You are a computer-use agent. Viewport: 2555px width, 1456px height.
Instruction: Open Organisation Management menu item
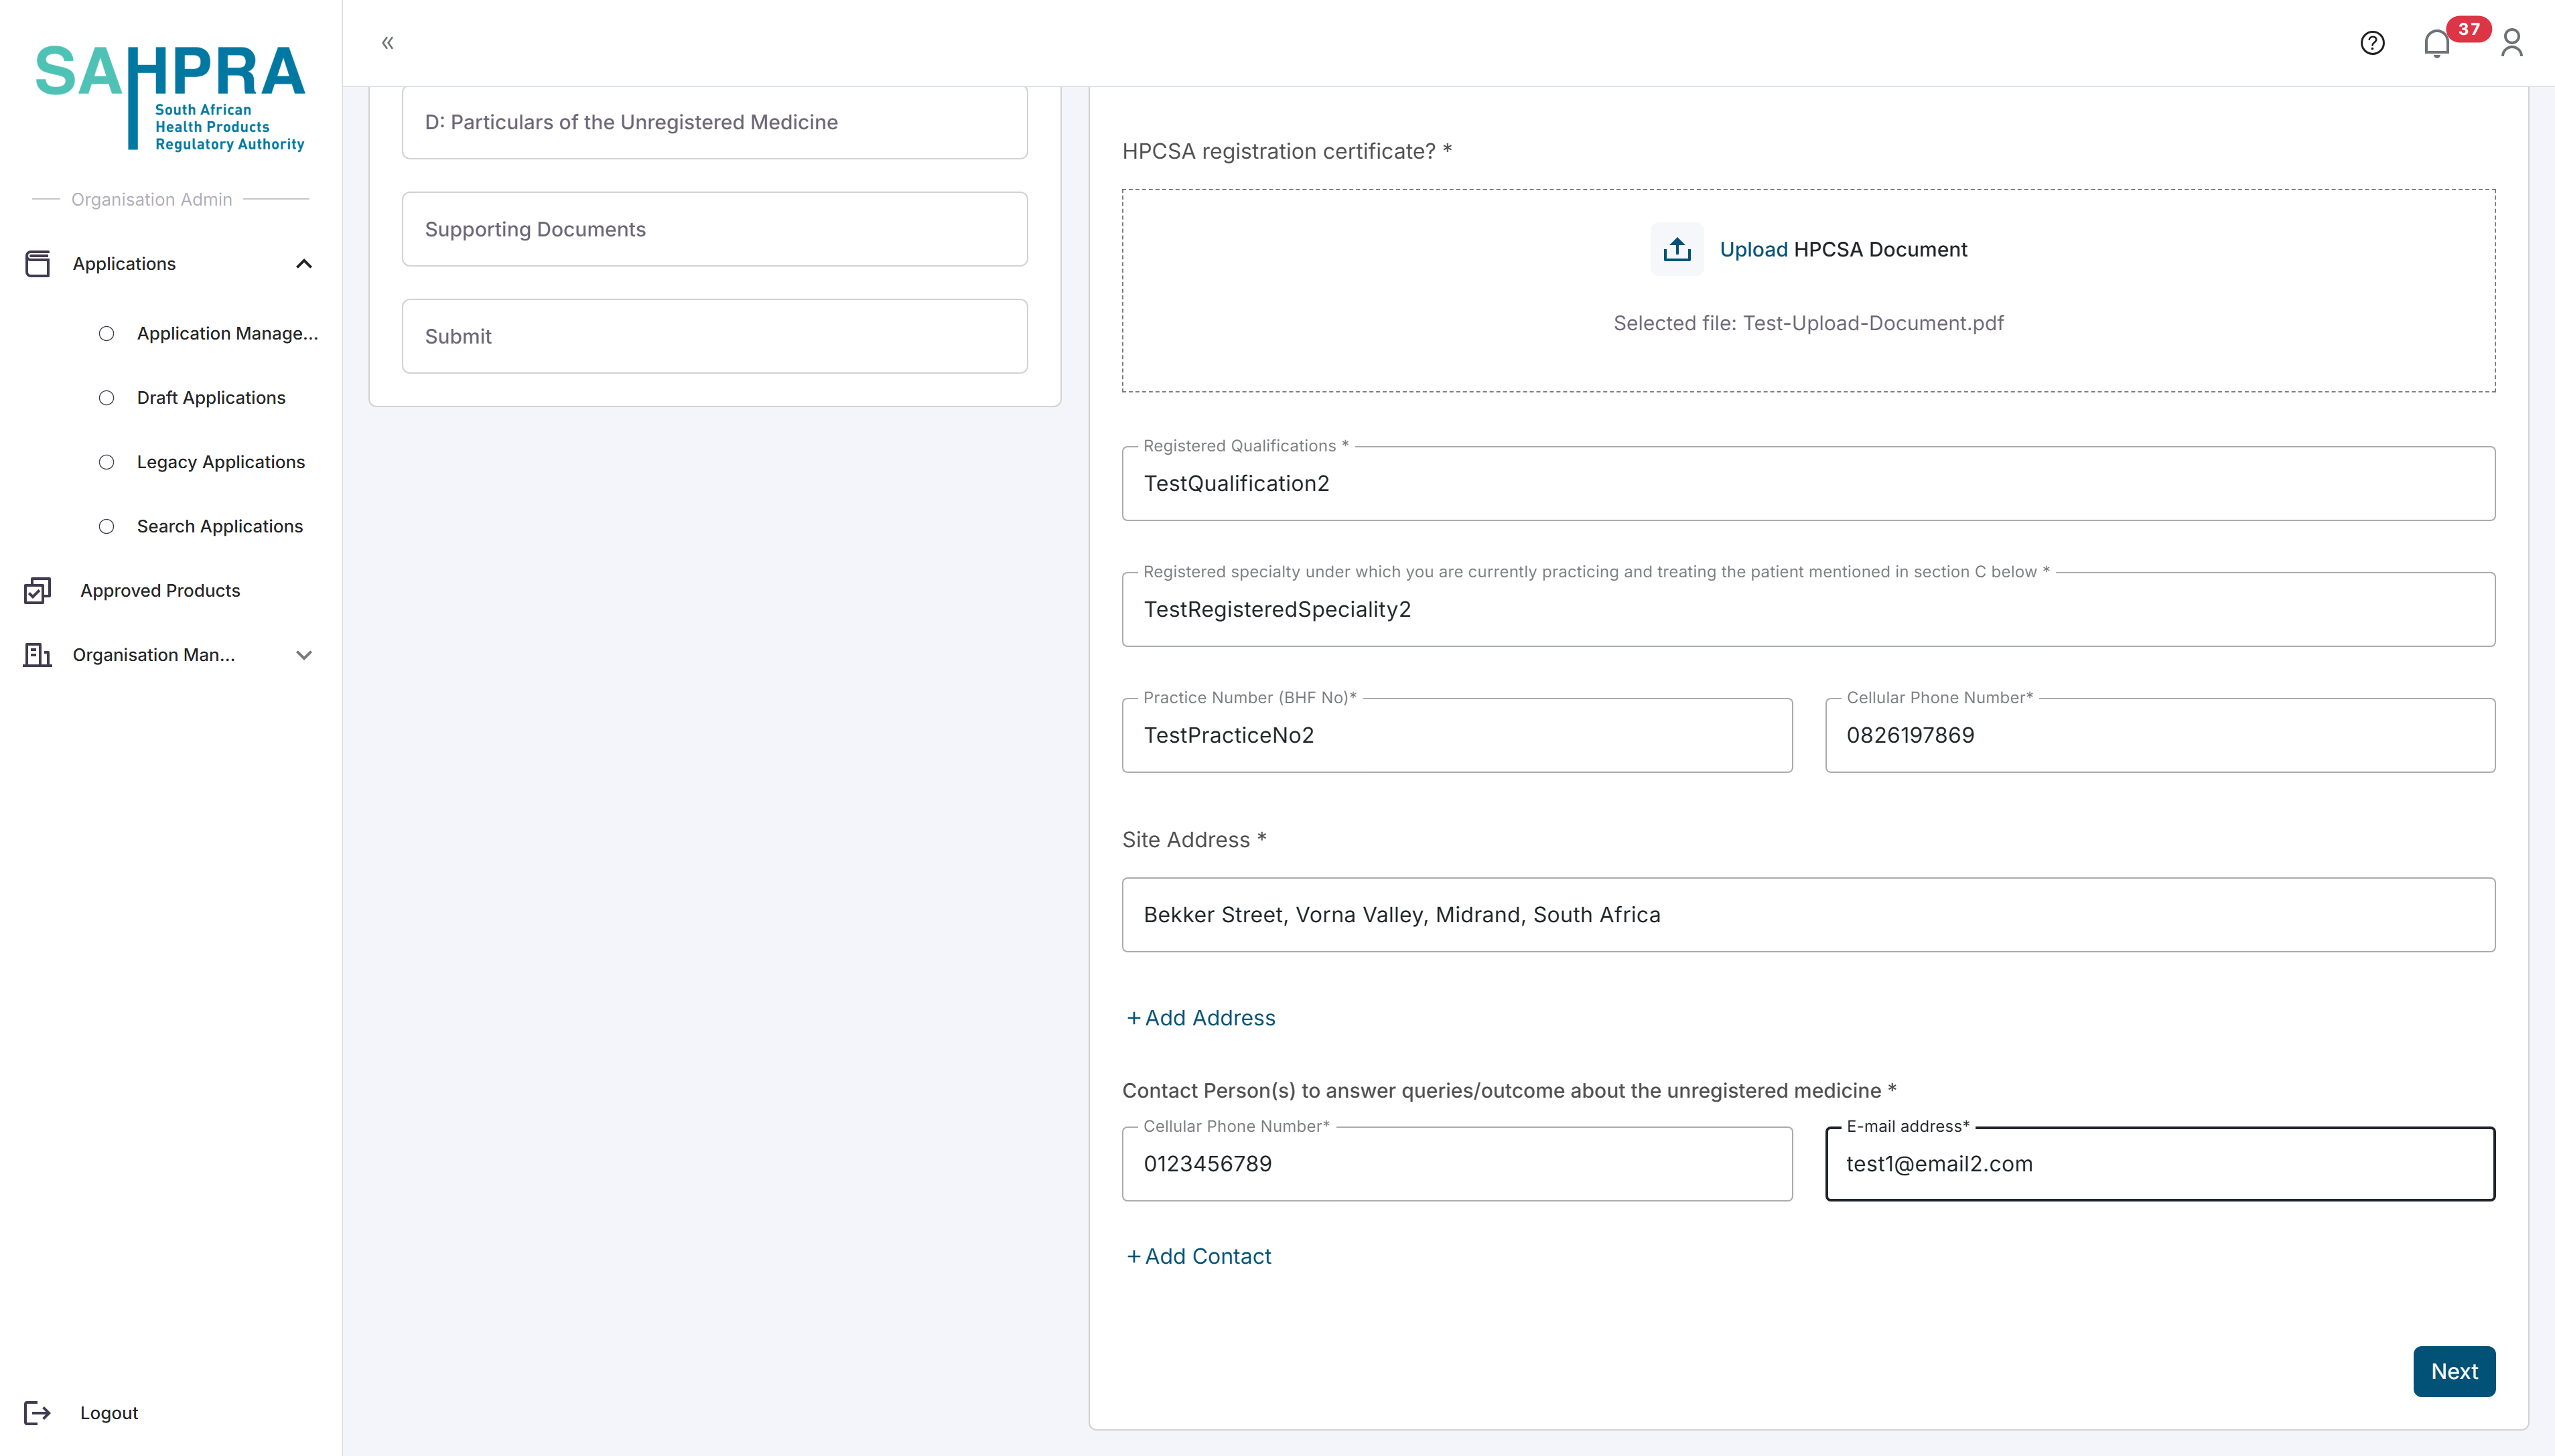(154, 655)
